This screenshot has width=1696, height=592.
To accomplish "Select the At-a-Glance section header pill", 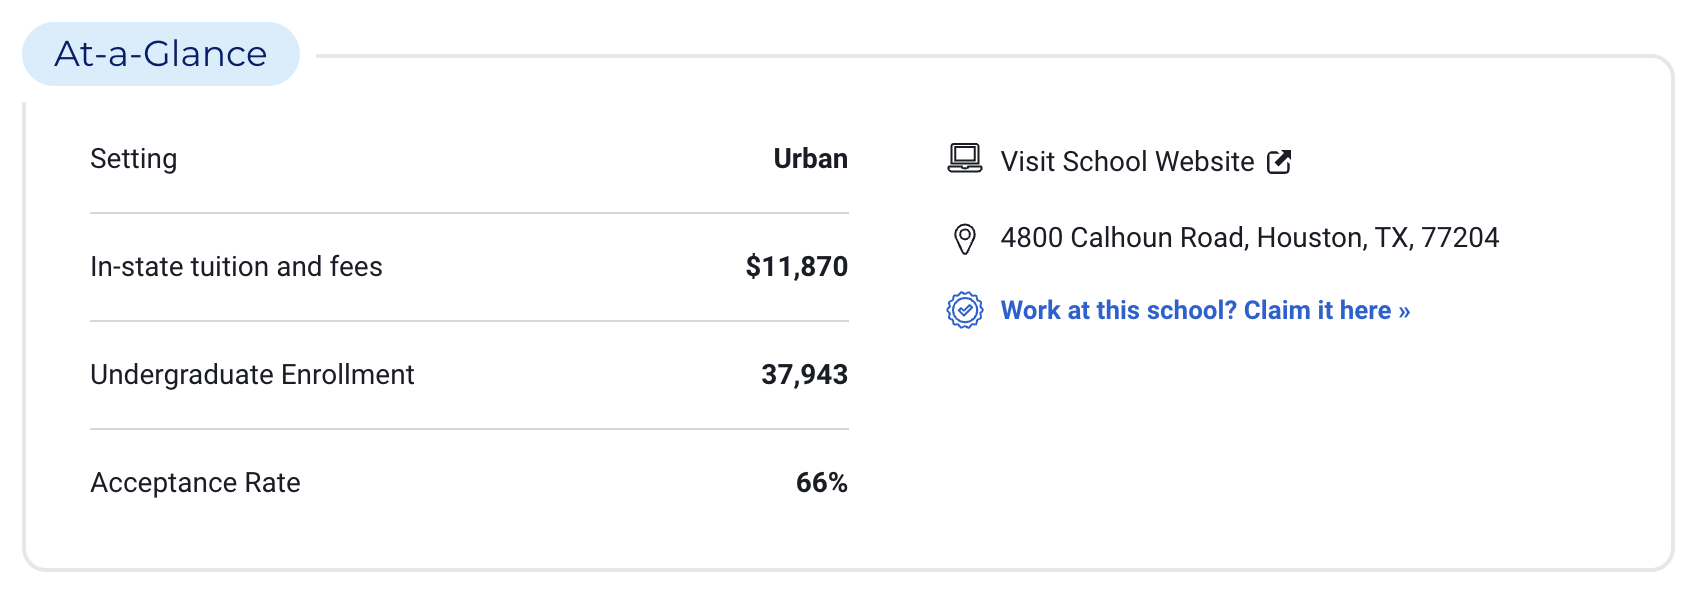I will pyautogui.click(x=161, y=54).
